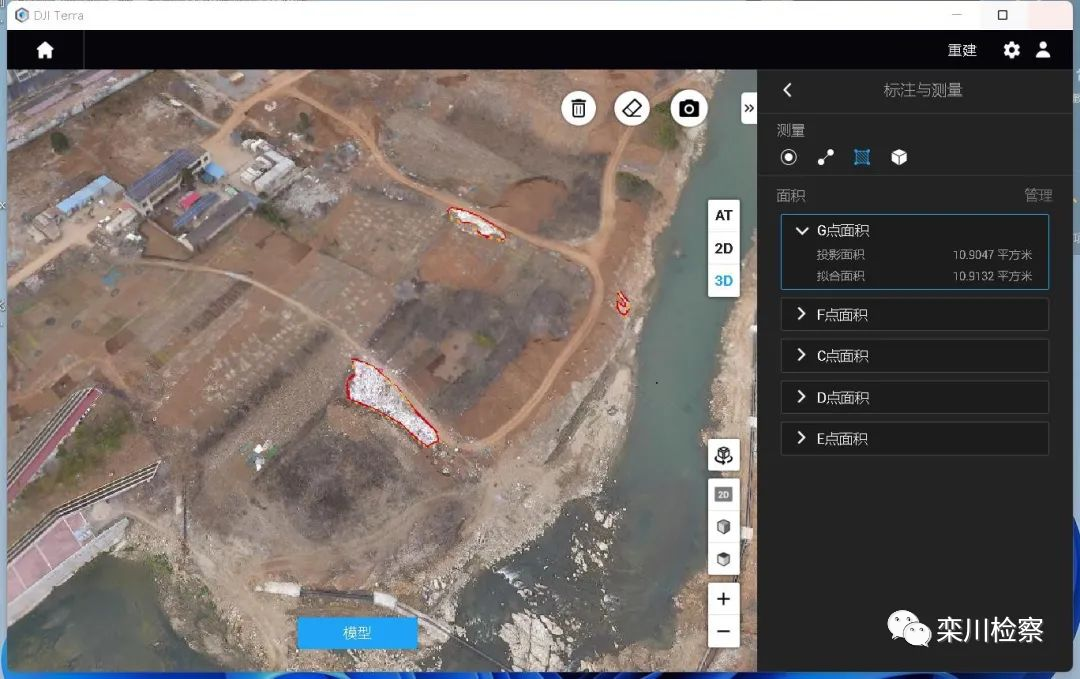The image size is (1080, 679).
Task: Click the large red-outlined area on the map
Action: (x=390, y=401)
